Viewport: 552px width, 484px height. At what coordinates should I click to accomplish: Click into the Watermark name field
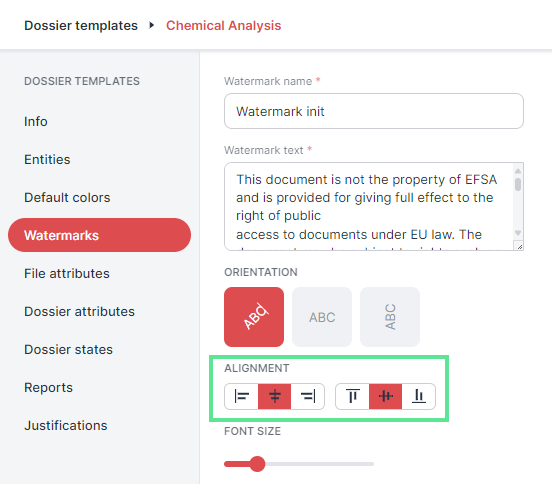tap(374, 111)
